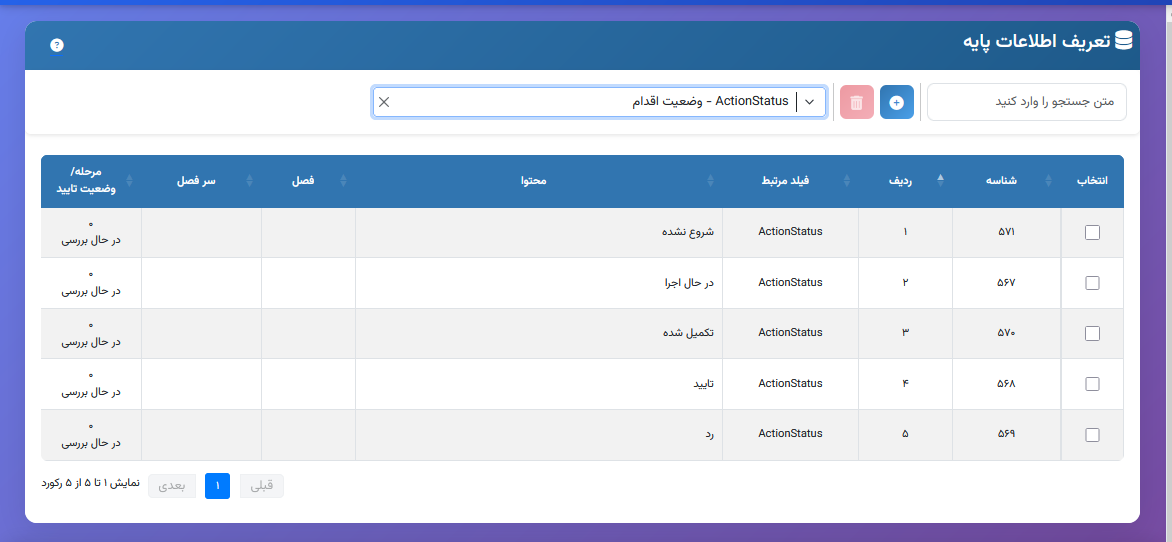The width and height of the screenshot is (1172, 542).
Task: Click ID cell ۵۶۷
Action: point(1006,283)
